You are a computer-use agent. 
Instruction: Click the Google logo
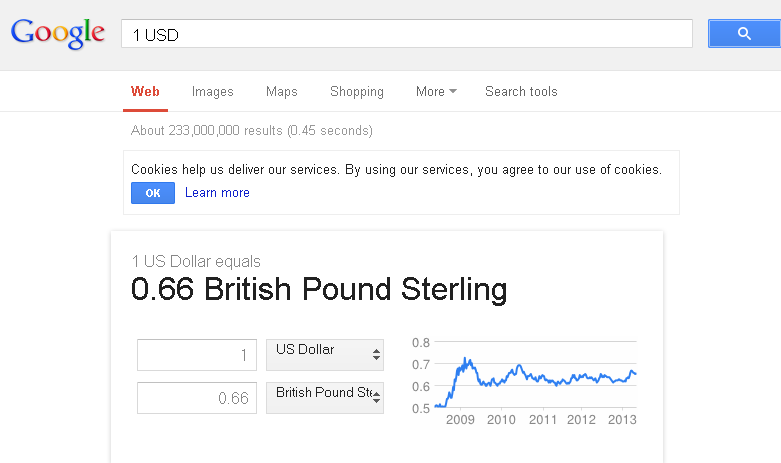[x=58, y=33]
